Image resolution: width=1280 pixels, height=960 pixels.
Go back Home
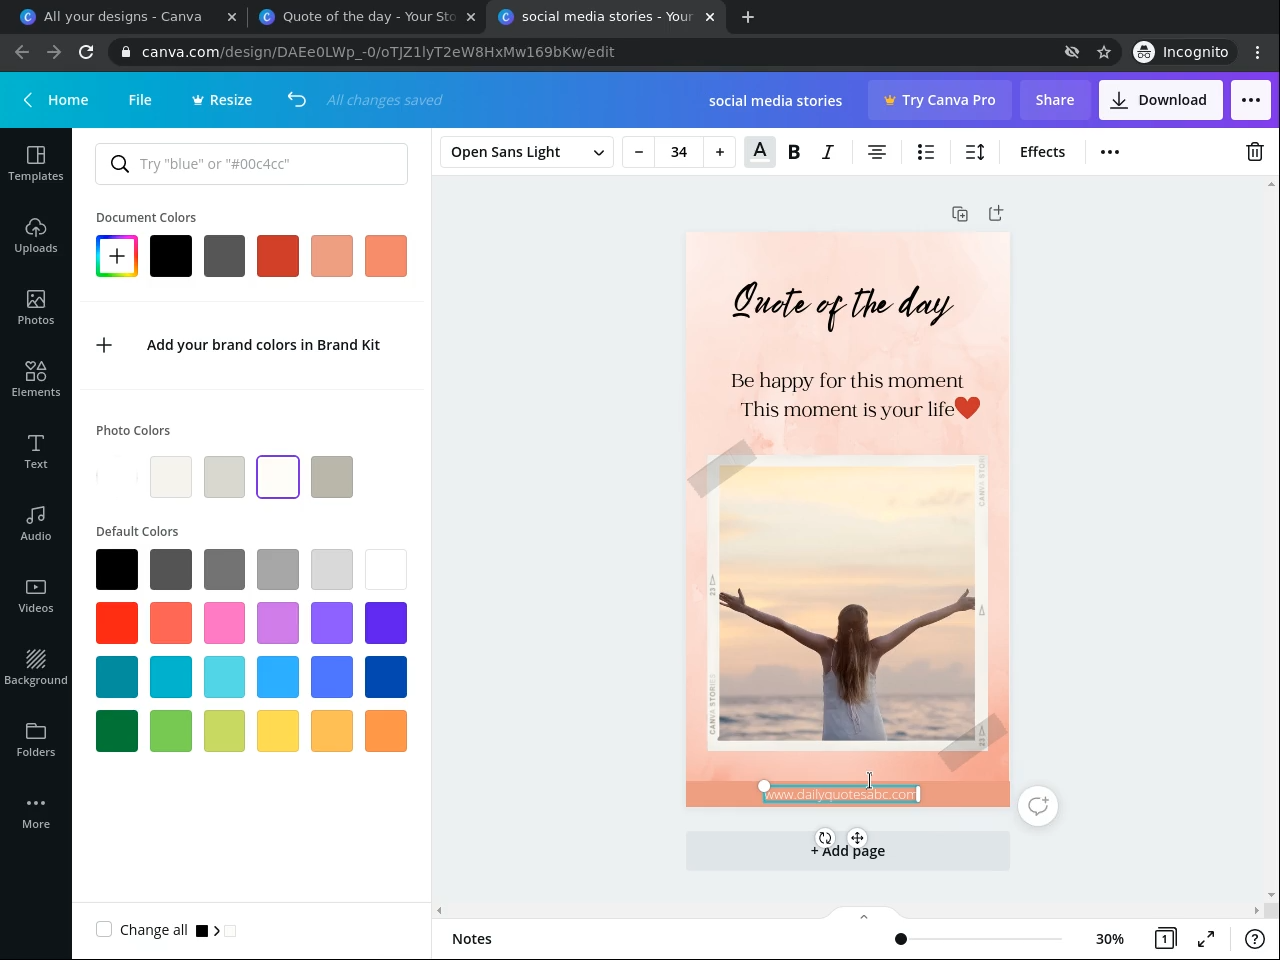[x=56, y=100]
